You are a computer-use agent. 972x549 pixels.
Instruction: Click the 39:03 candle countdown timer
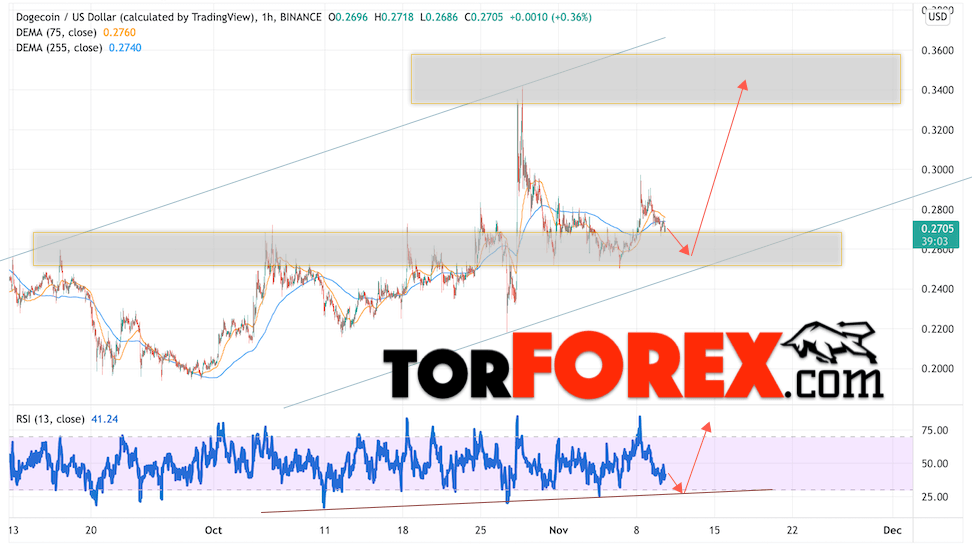935,241
